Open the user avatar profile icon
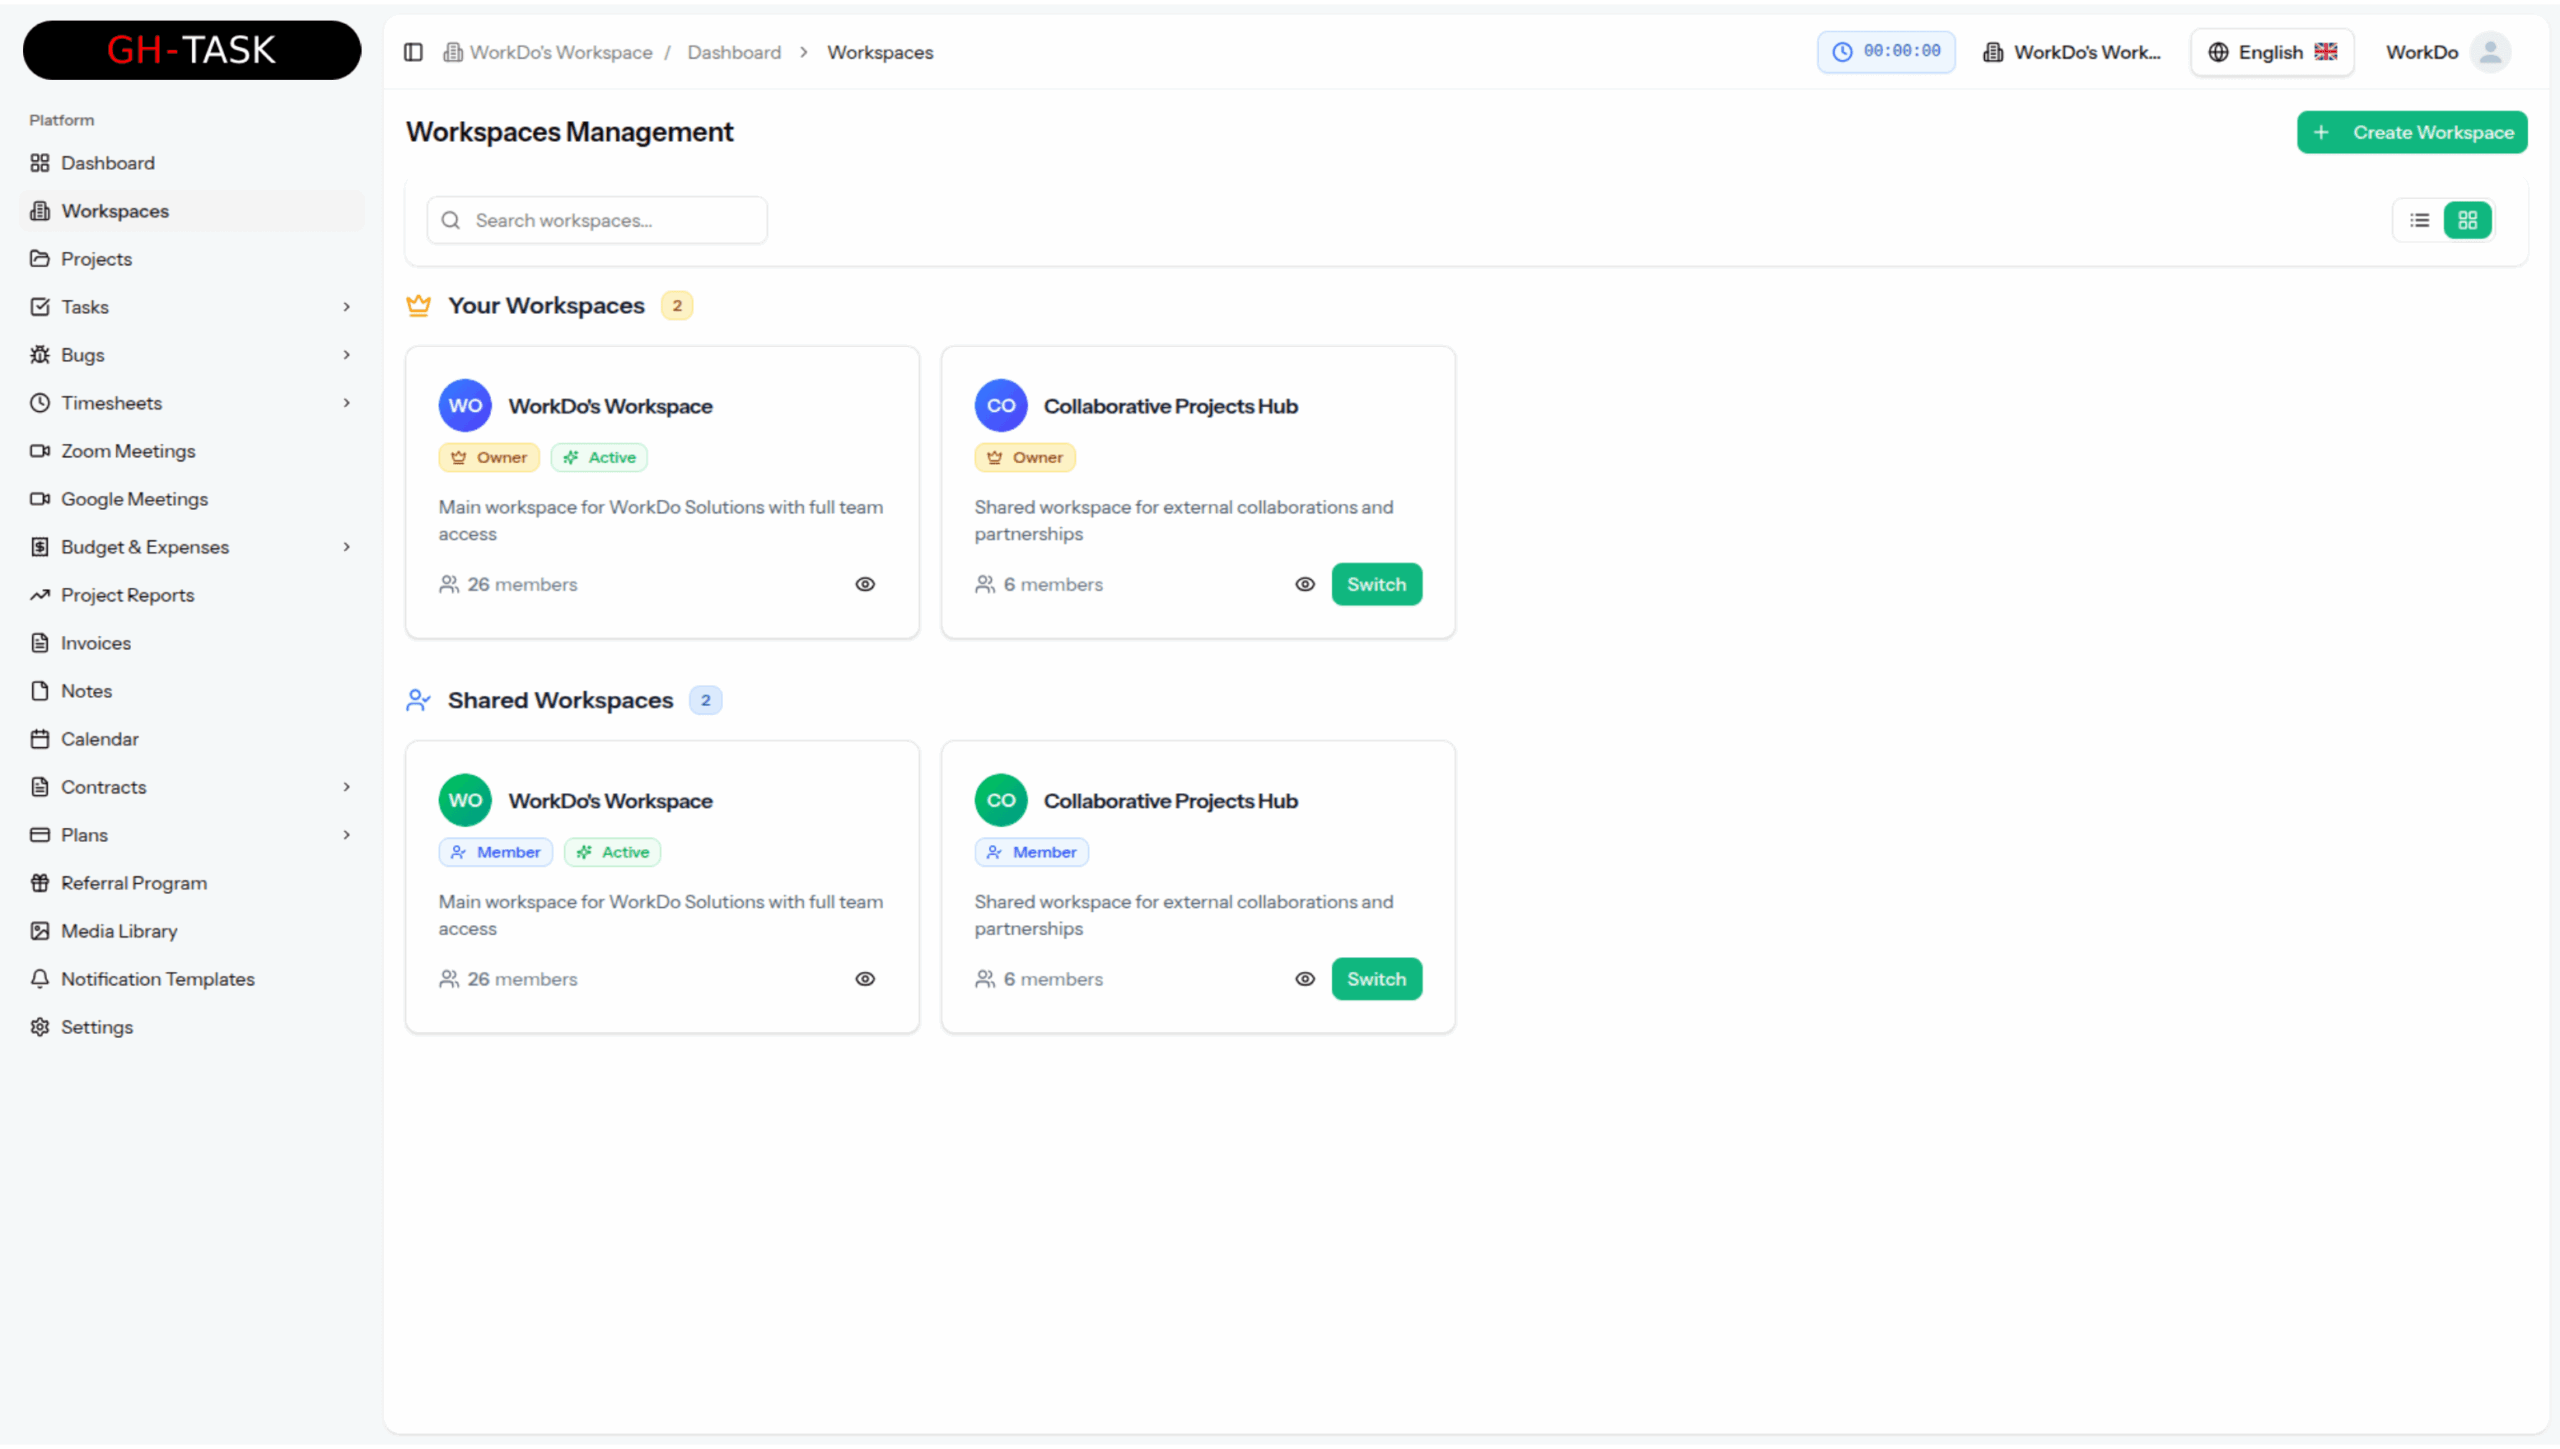The height and width of the screenshot is (1449, 2560). (x=2490, y=52)
